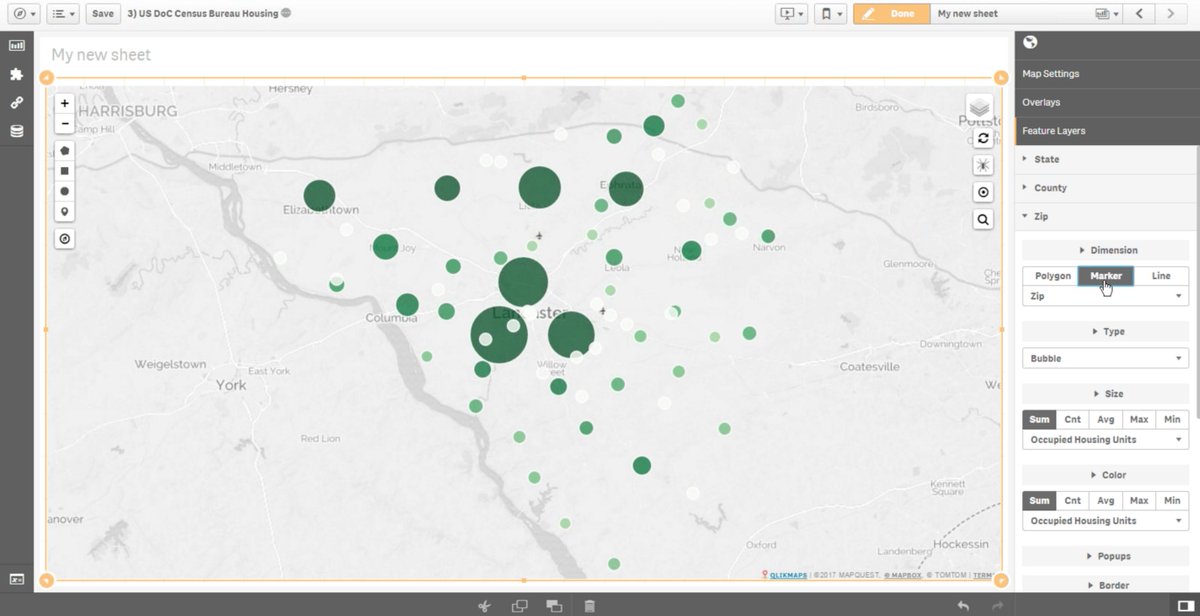The image size is (1200, 616).
Task: Open the QLIKMAPS attribution link
Action: [788, 575]
